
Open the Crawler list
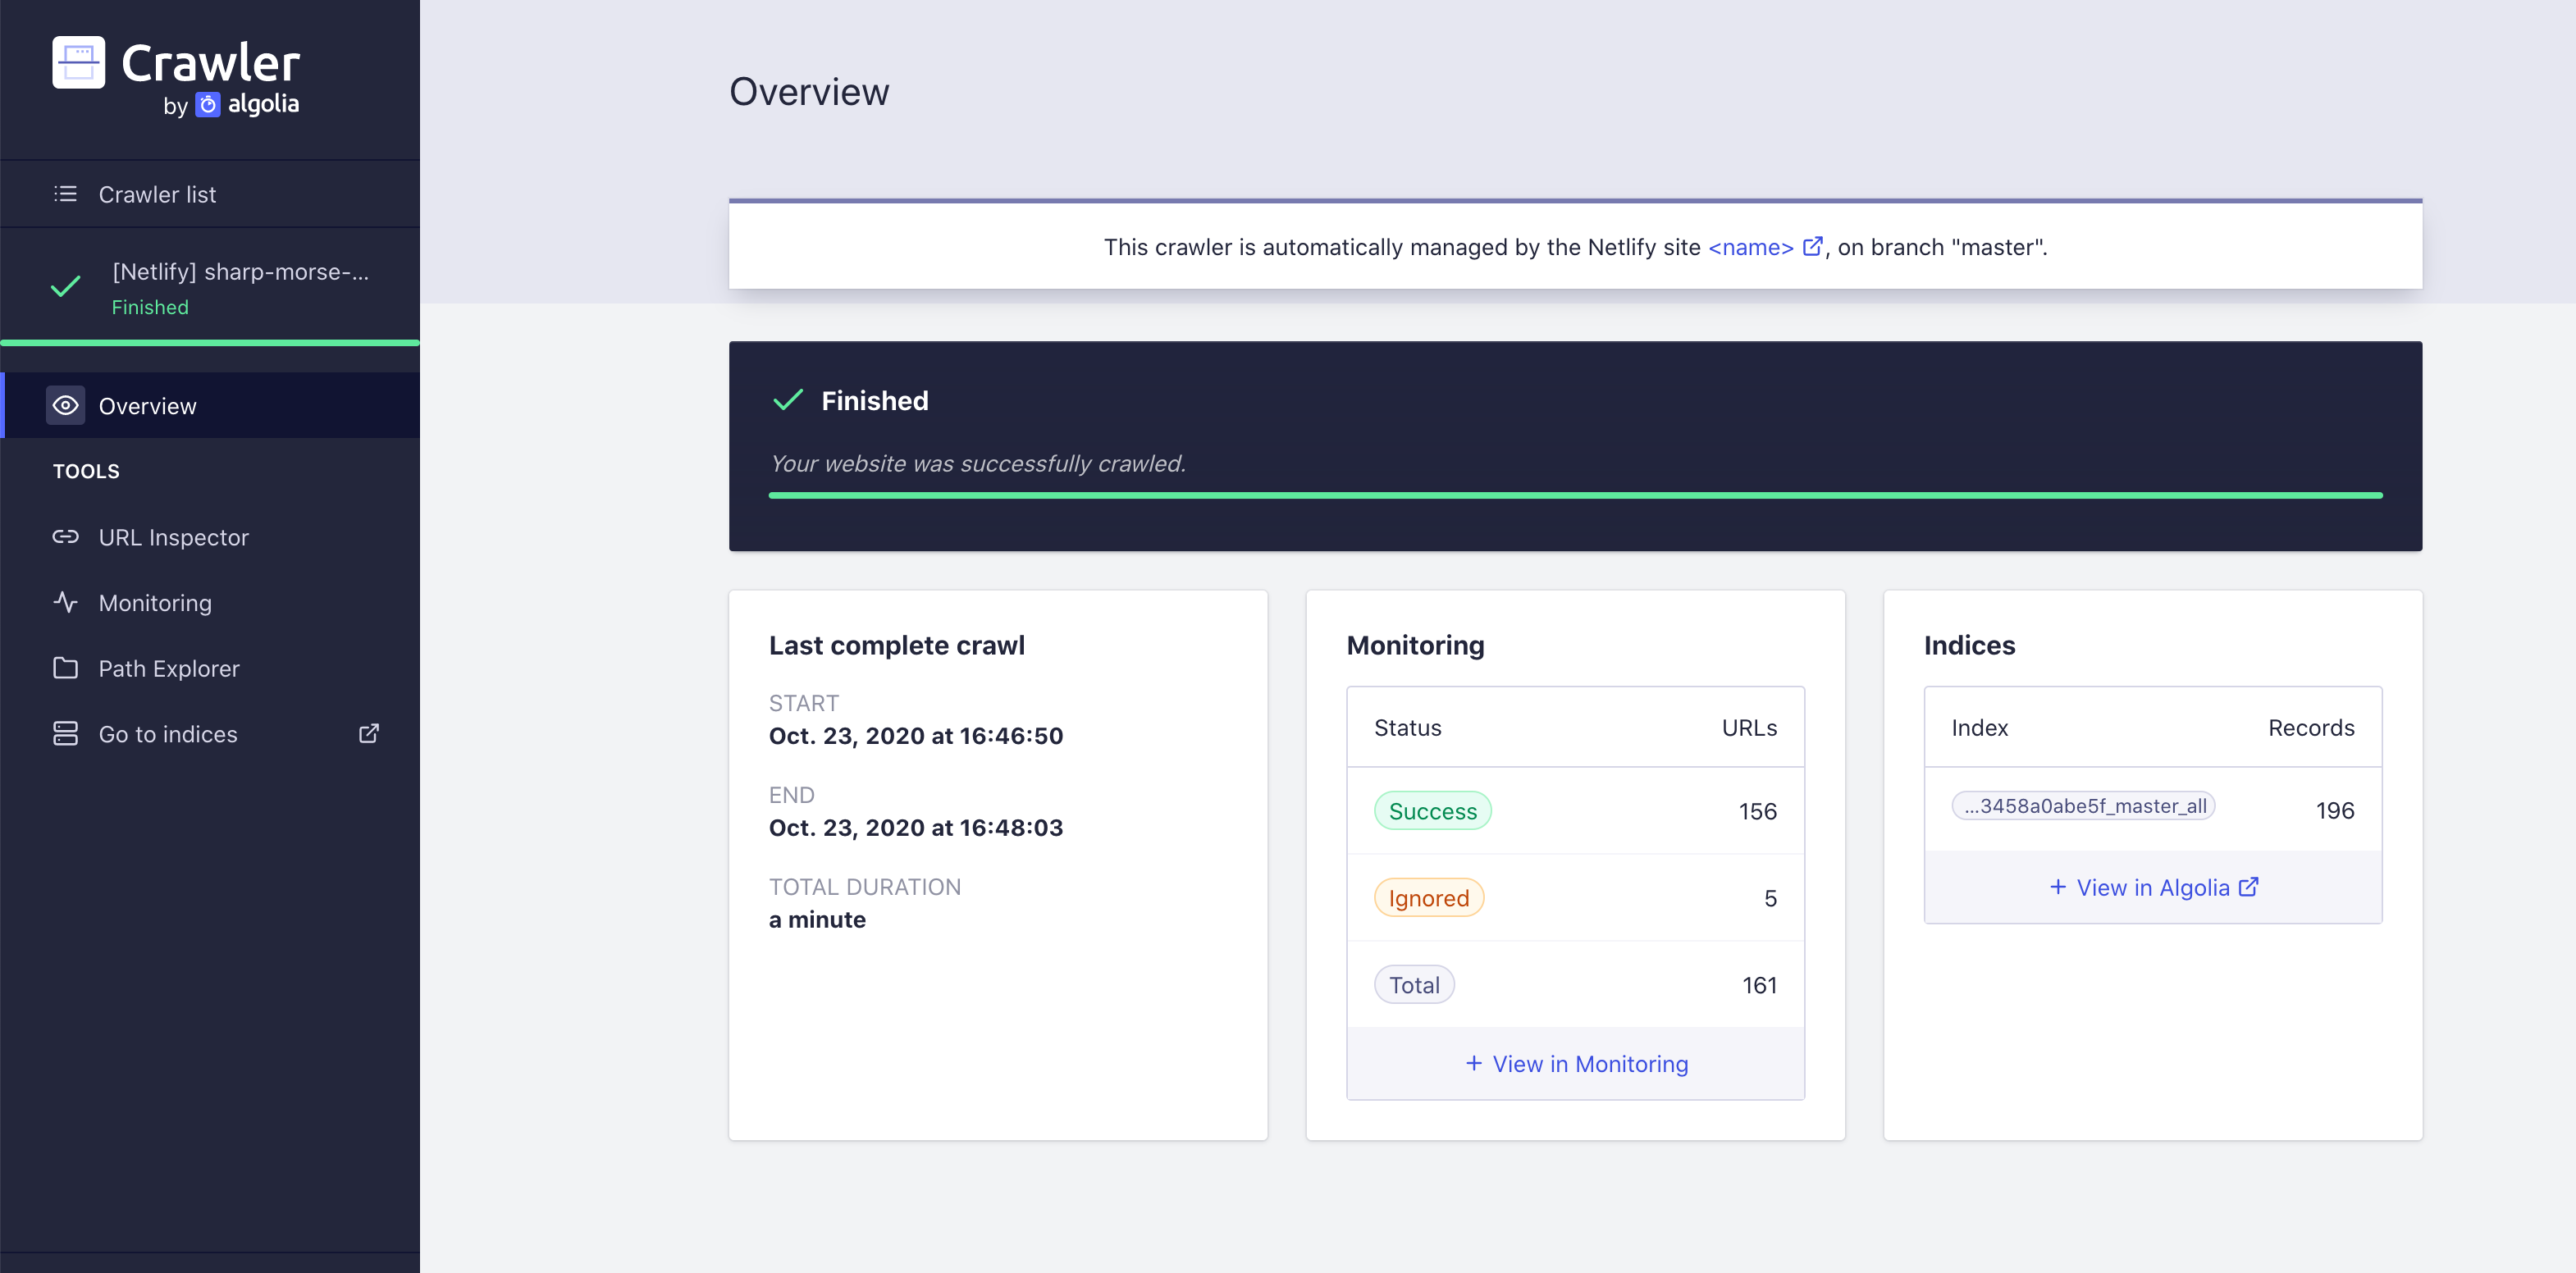(210, 194)
